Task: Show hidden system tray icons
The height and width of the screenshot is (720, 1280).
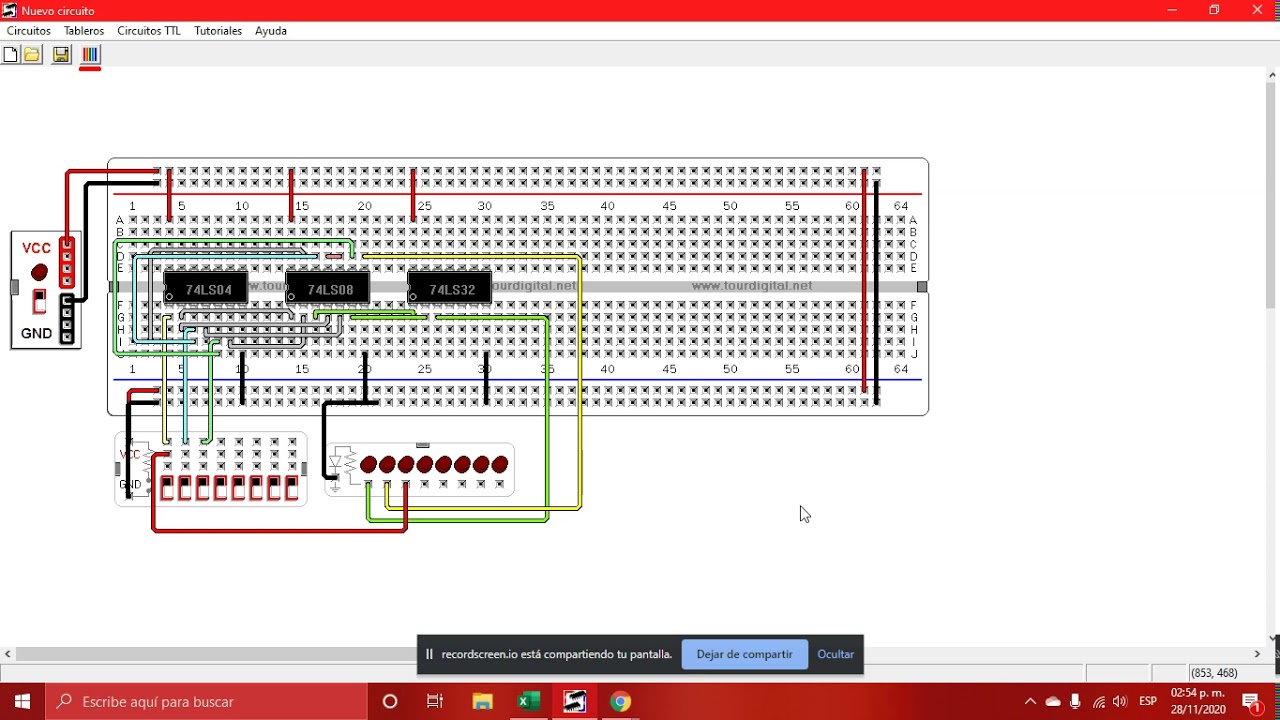Action: pos(1030,702)
